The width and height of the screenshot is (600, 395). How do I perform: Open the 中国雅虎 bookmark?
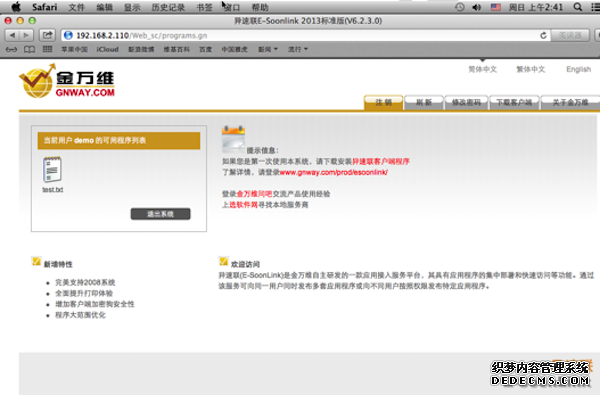coord(235,49)
